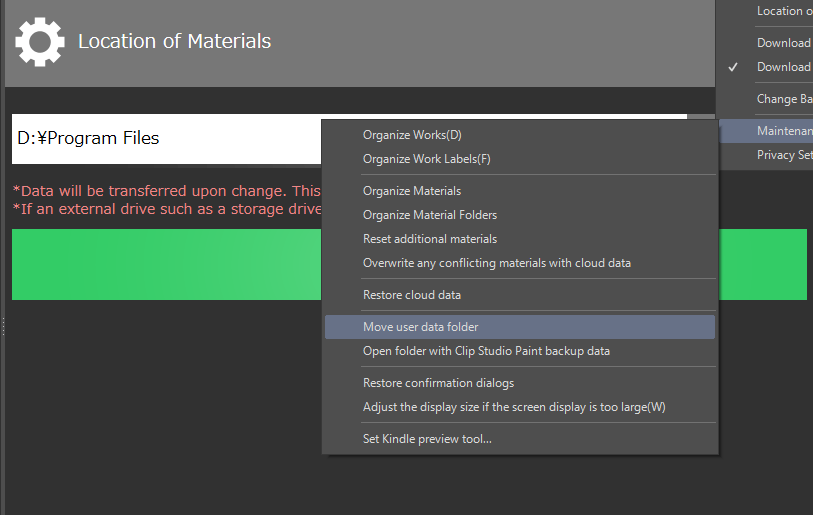This screenshot has width=813, height=515.
Task: Open folder with Clip Studio Paint backup data
Action: (x=486, y=351)
